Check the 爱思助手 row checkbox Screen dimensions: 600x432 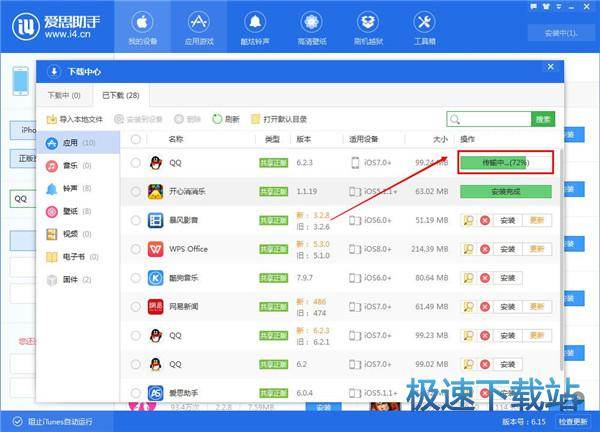(x=135, y=393)
